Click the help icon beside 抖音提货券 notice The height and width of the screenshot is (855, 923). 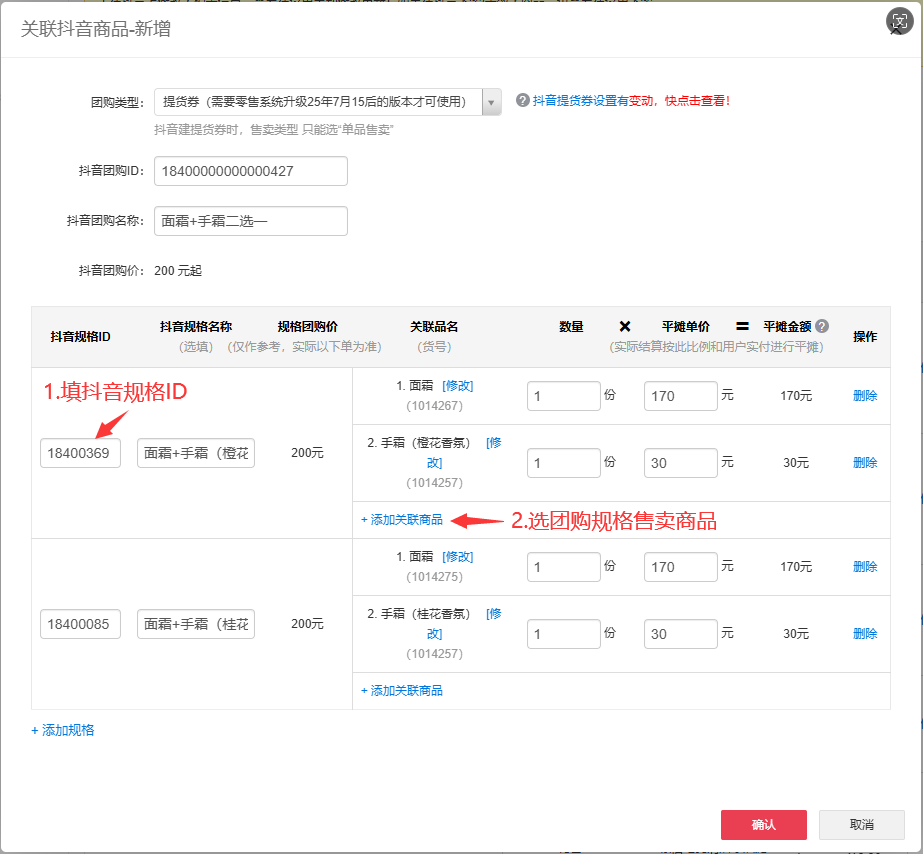(x=522, y=101)
